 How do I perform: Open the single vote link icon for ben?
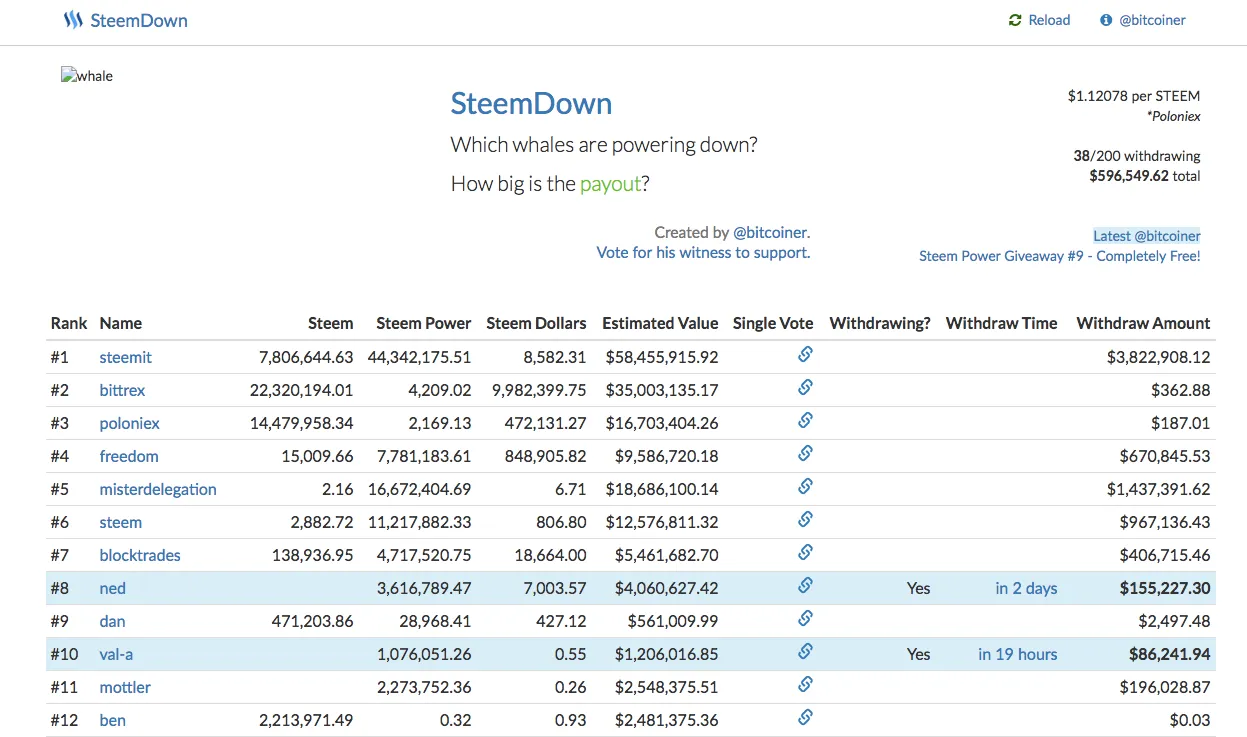(x=805, y=717)
